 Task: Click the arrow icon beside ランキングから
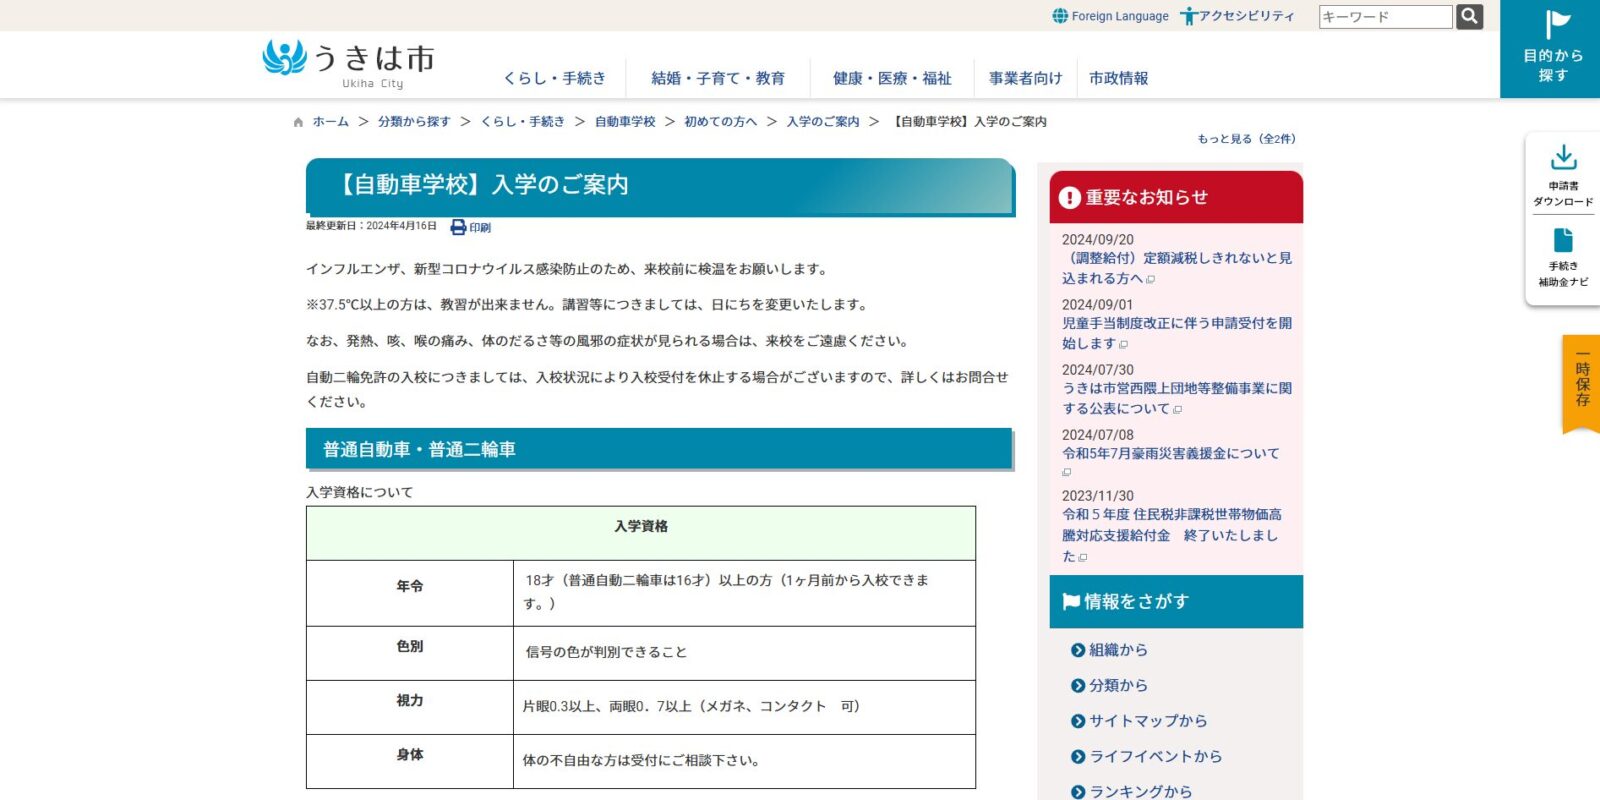pos(1078,792)
